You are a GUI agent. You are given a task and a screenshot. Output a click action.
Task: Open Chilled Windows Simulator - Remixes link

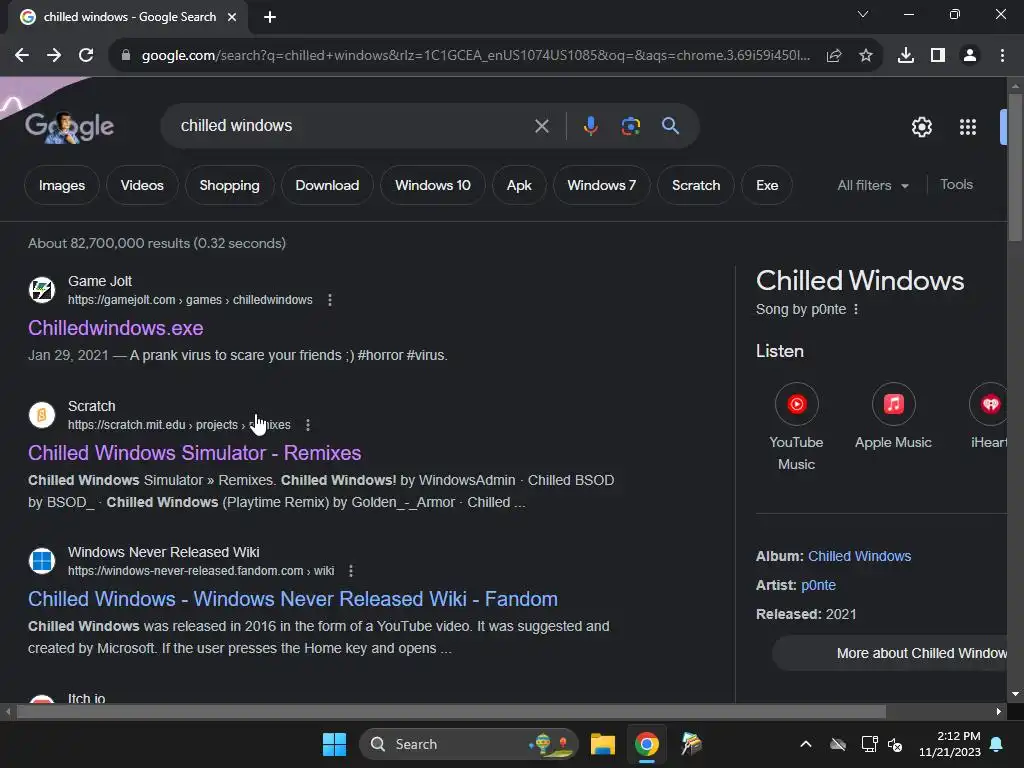[x=195, y=453]
